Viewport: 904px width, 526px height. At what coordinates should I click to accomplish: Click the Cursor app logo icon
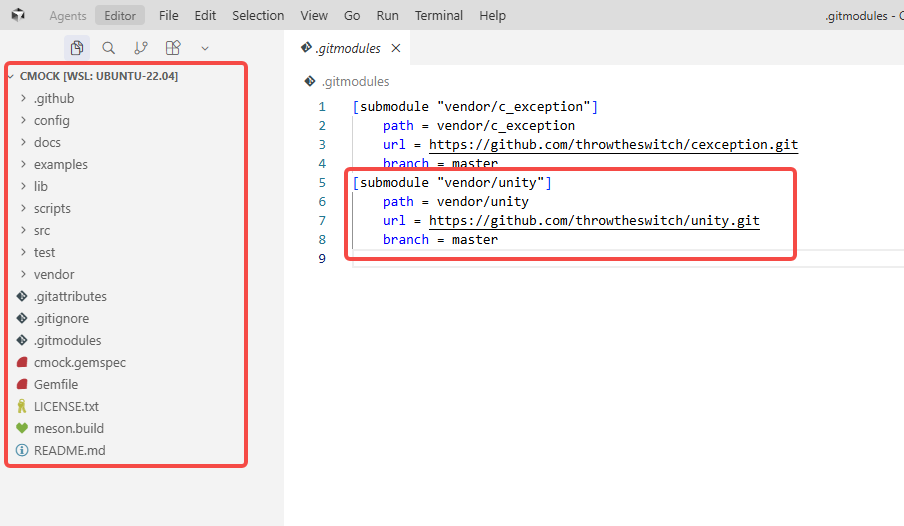(18, 16)
